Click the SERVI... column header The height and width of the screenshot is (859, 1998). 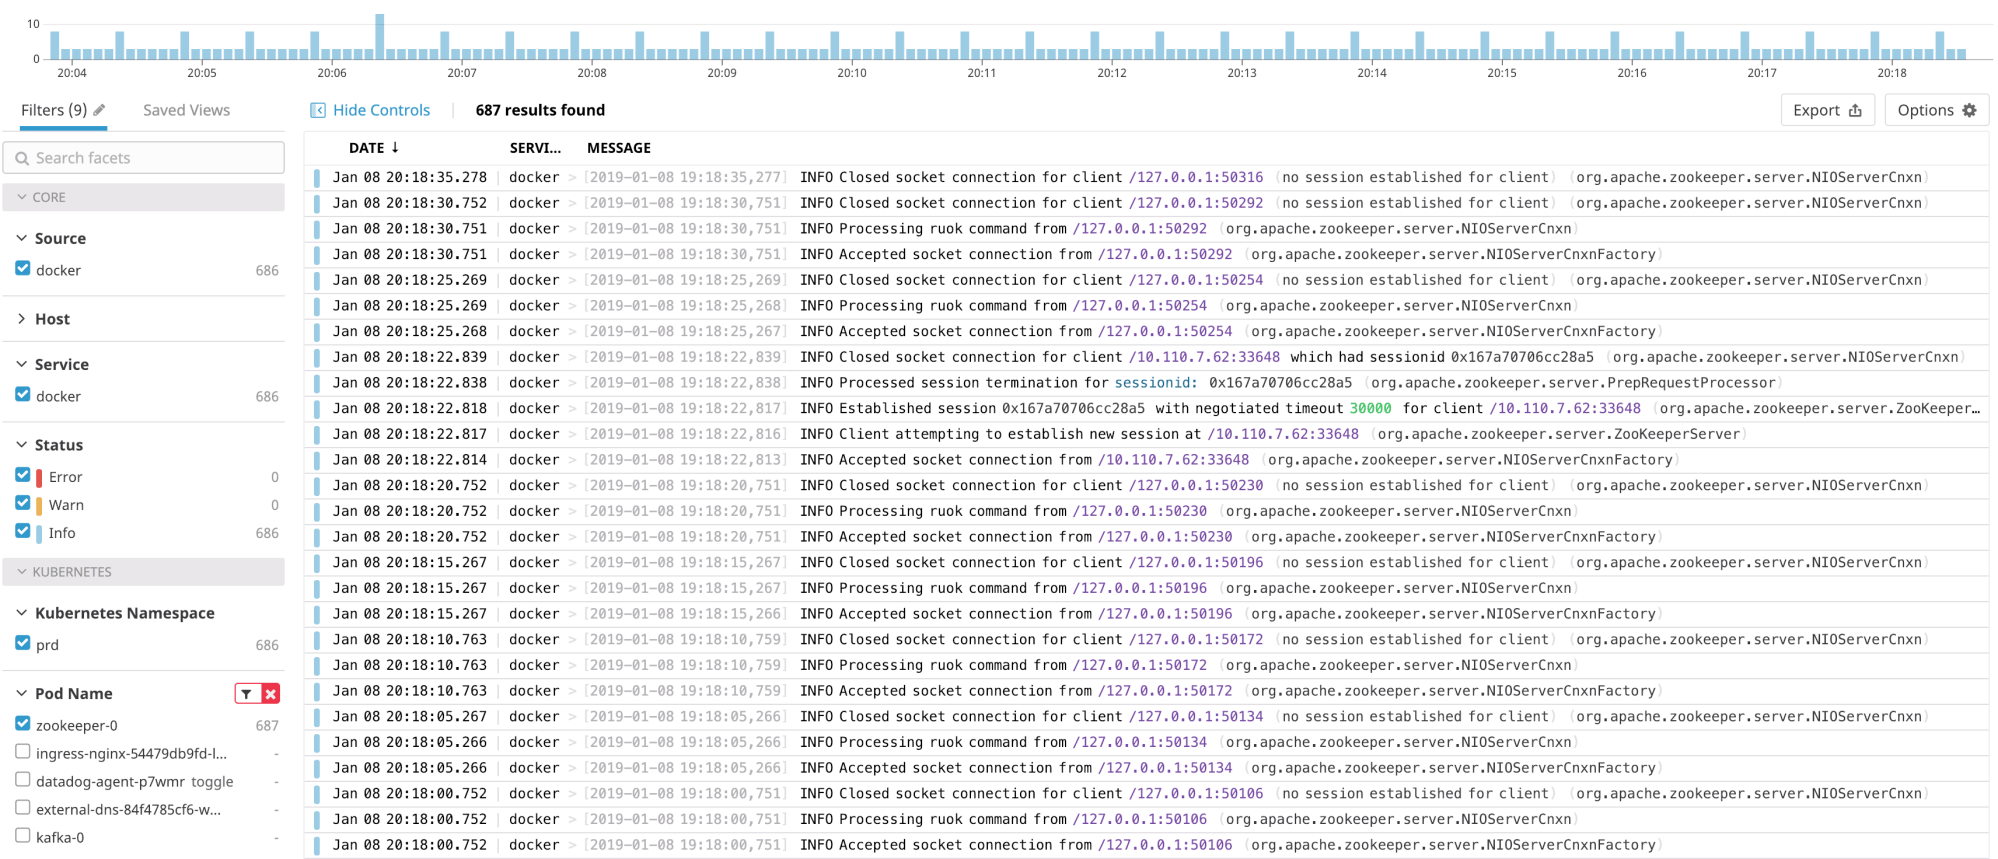pyautogui.click(x=535, y=147)
